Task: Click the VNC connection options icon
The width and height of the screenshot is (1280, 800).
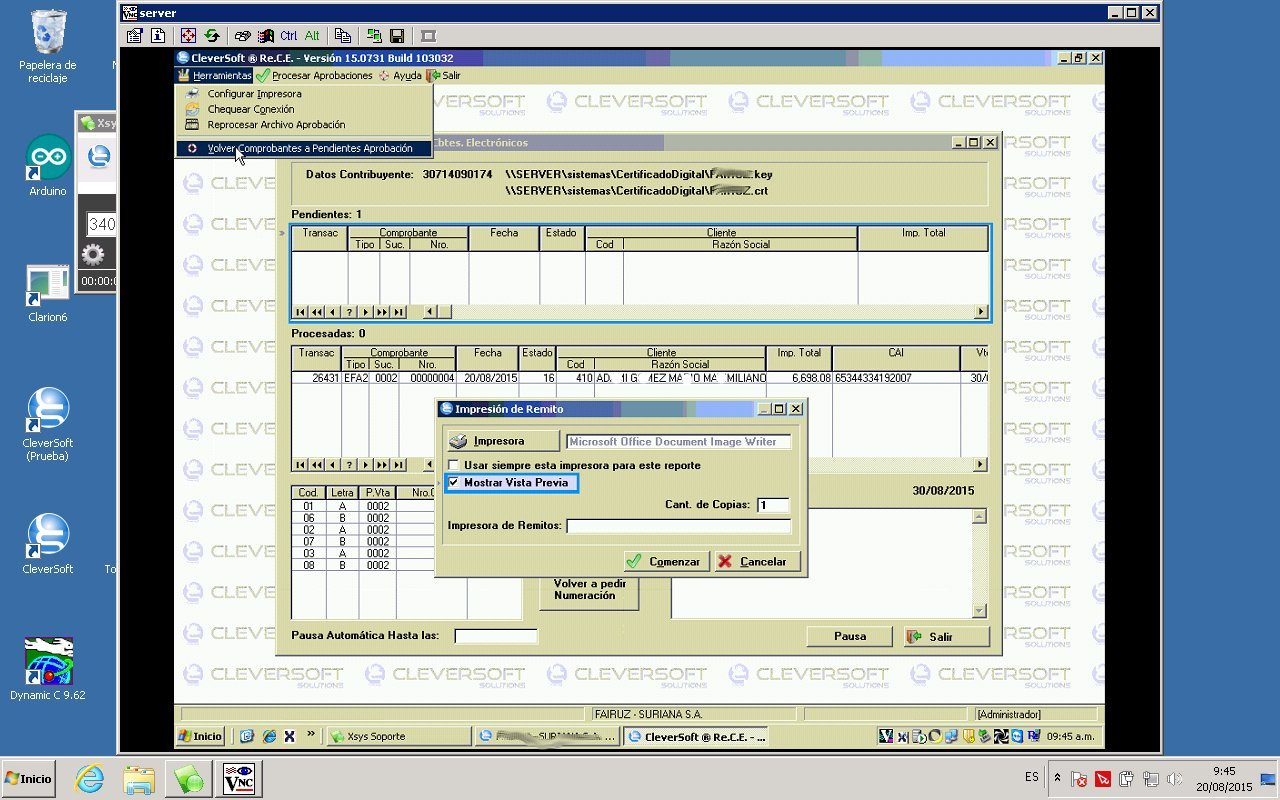Action: click(x=134, y=36)
